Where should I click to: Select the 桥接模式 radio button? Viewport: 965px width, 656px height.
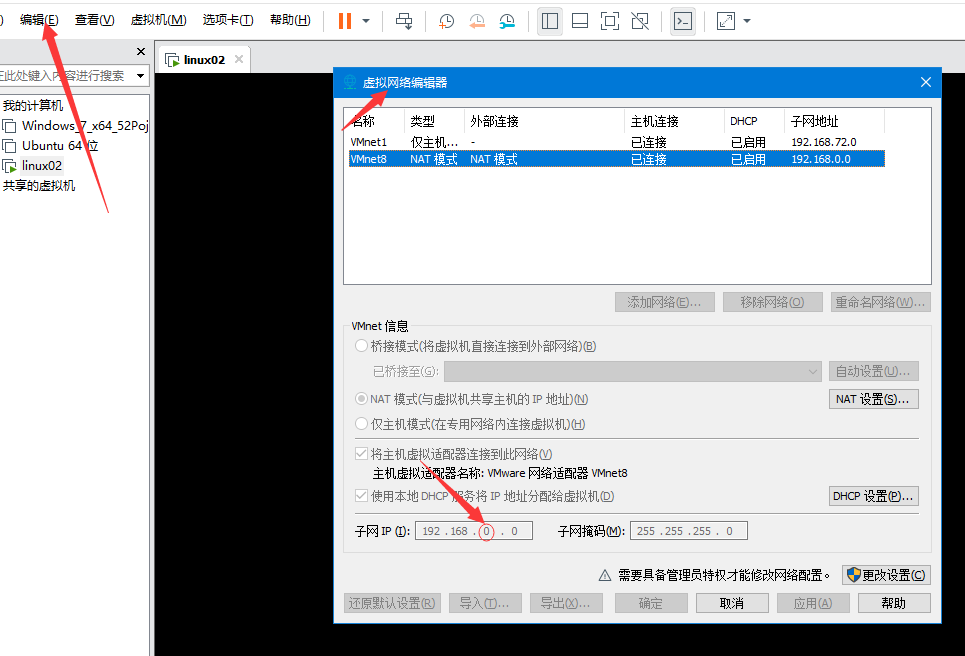pos(361,346)
